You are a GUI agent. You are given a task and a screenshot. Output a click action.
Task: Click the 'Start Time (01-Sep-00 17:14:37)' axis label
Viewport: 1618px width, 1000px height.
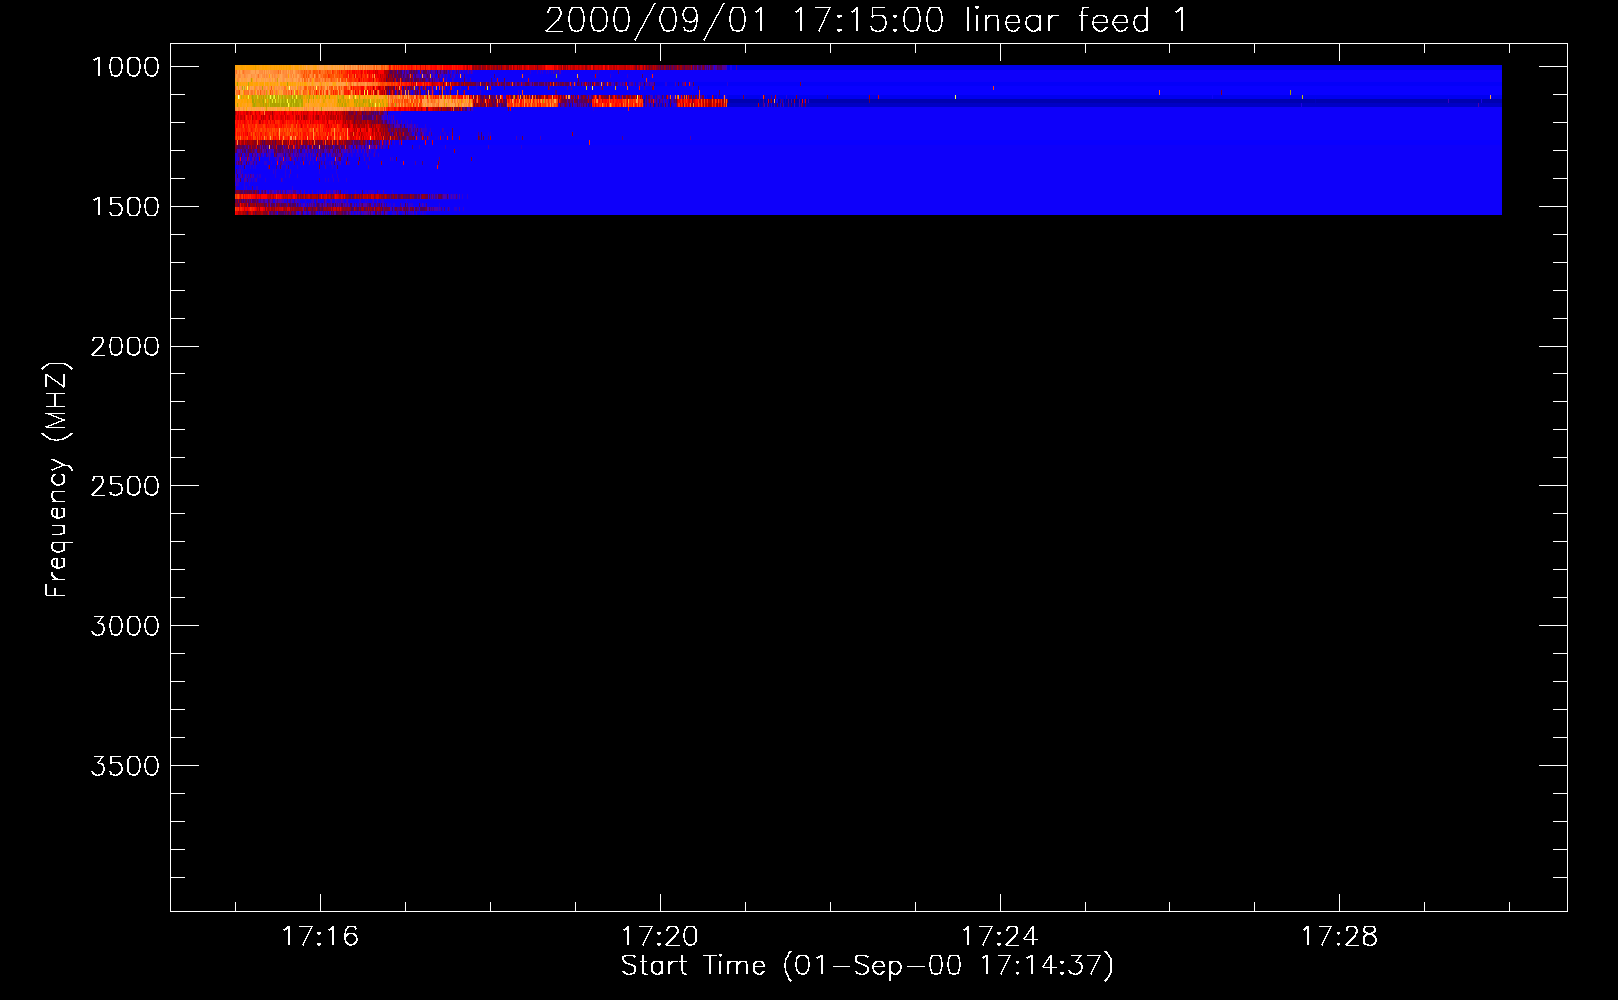click(x=867, y=966)
